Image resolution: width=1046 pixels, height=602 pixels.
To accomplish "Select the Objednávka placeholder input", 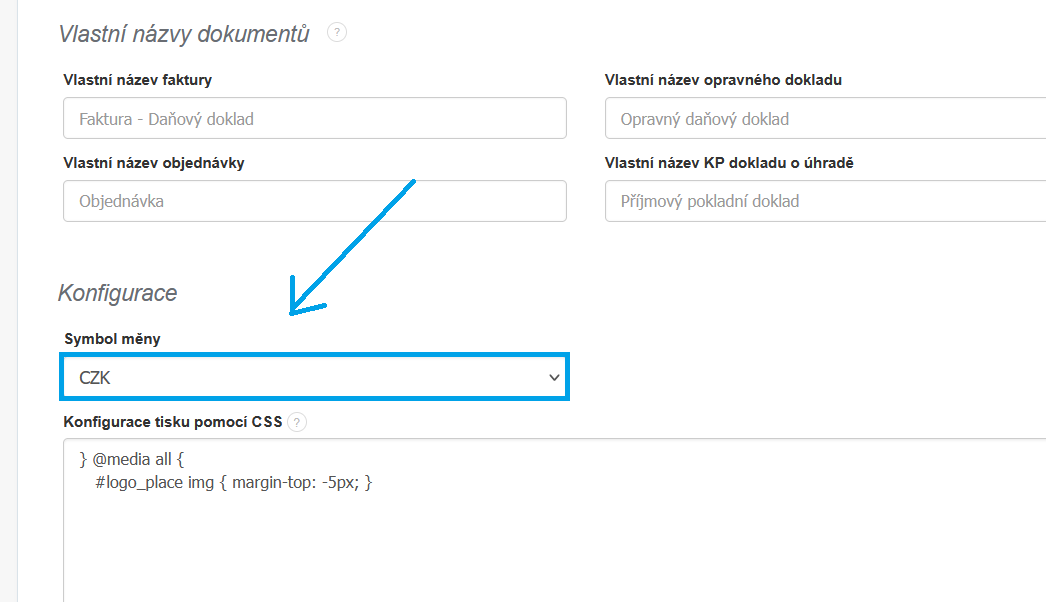I will tap(315, 201).
